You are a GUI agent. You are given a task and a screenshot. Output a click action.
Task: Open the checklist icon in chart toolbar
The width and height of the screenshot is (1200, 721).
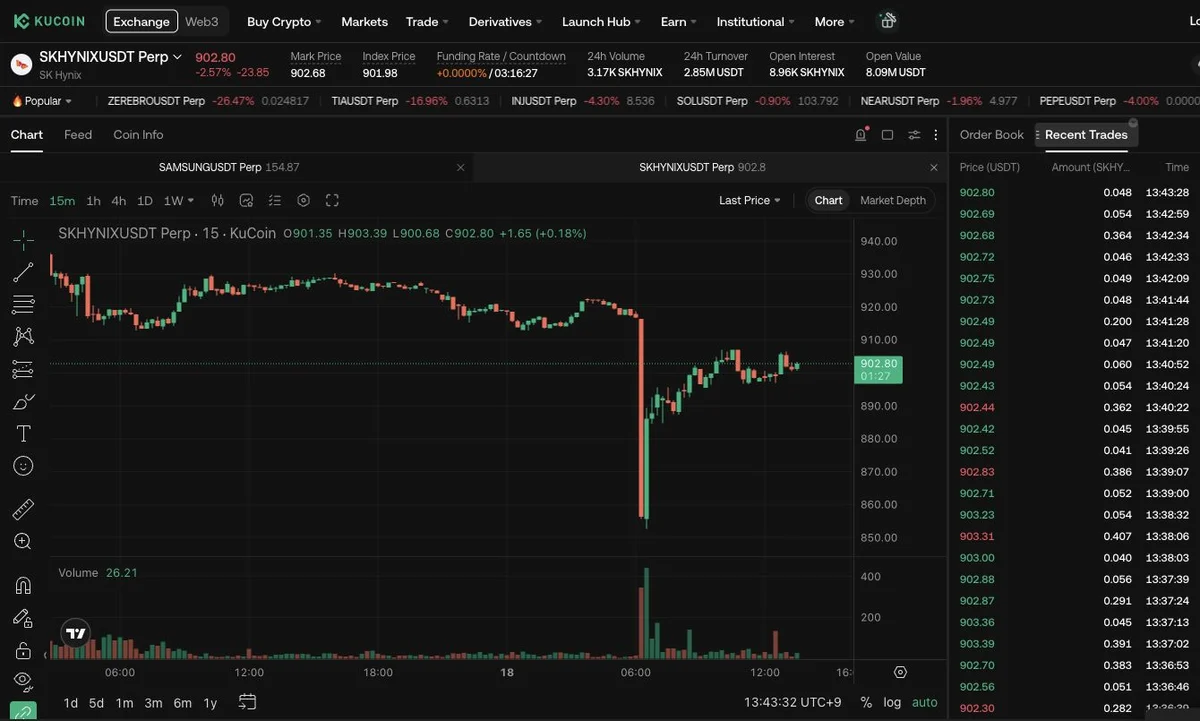point(275,200)
